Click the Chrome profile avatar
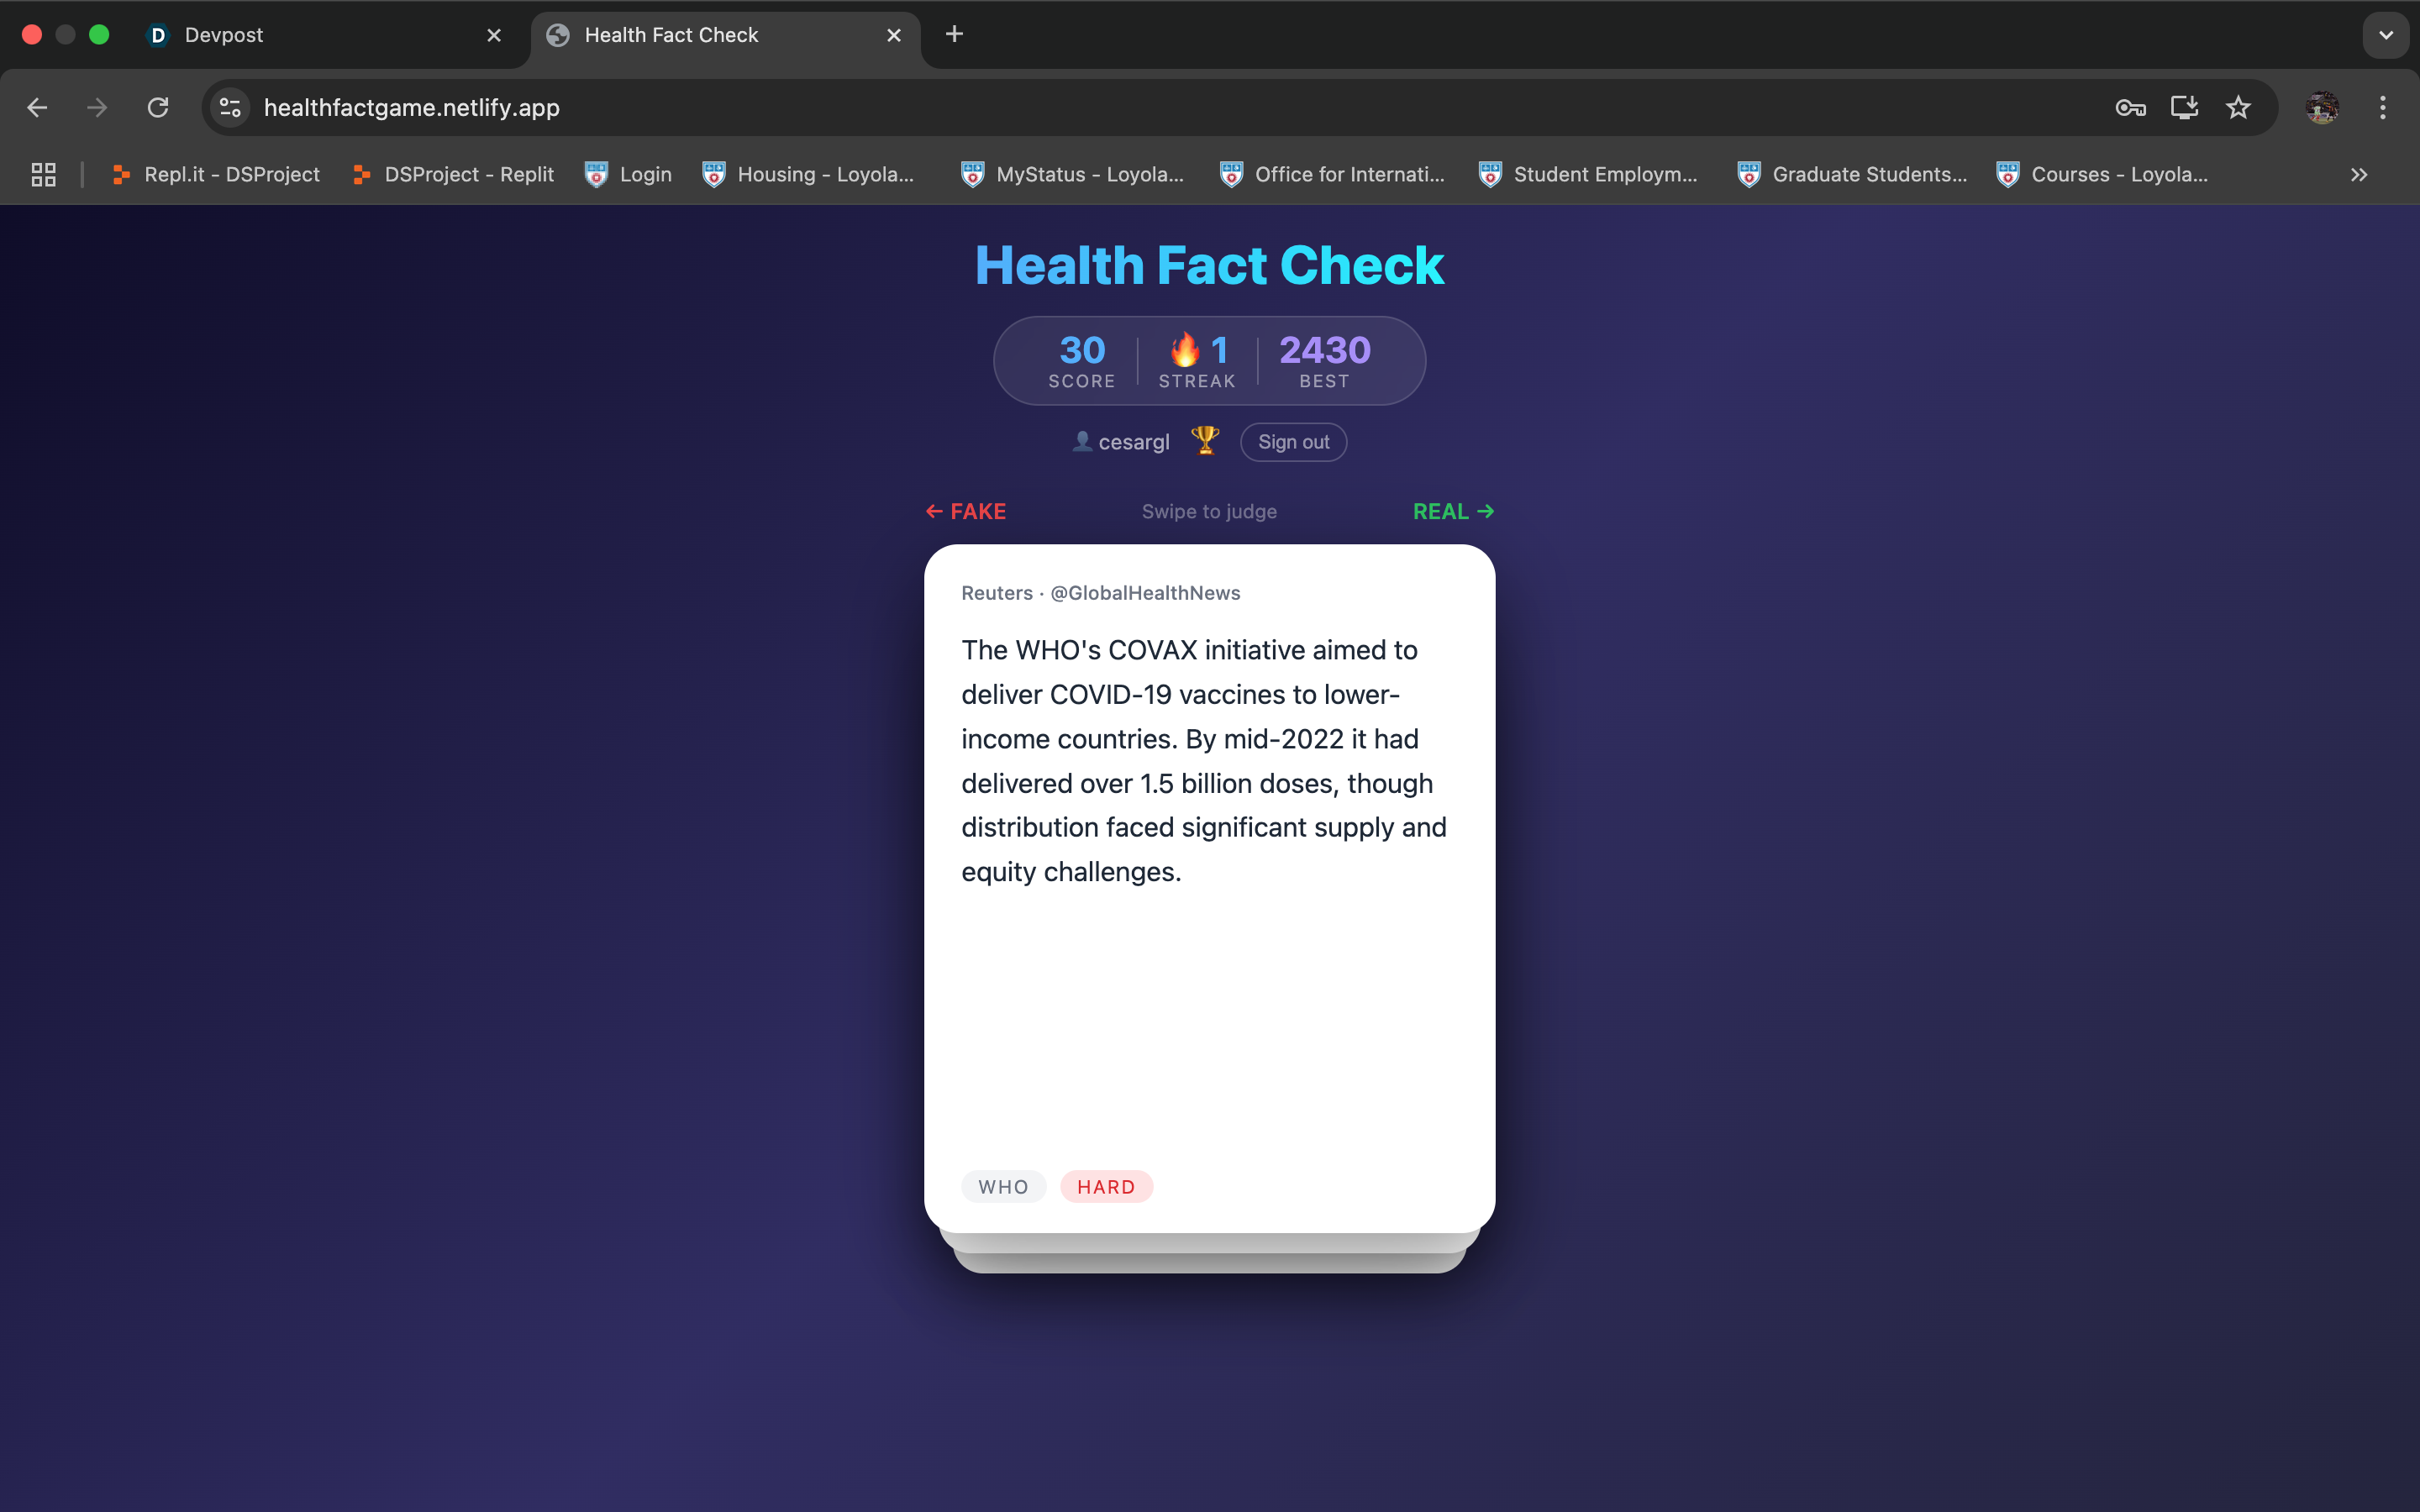The image size is (2420, 1512). [2322, 108]
